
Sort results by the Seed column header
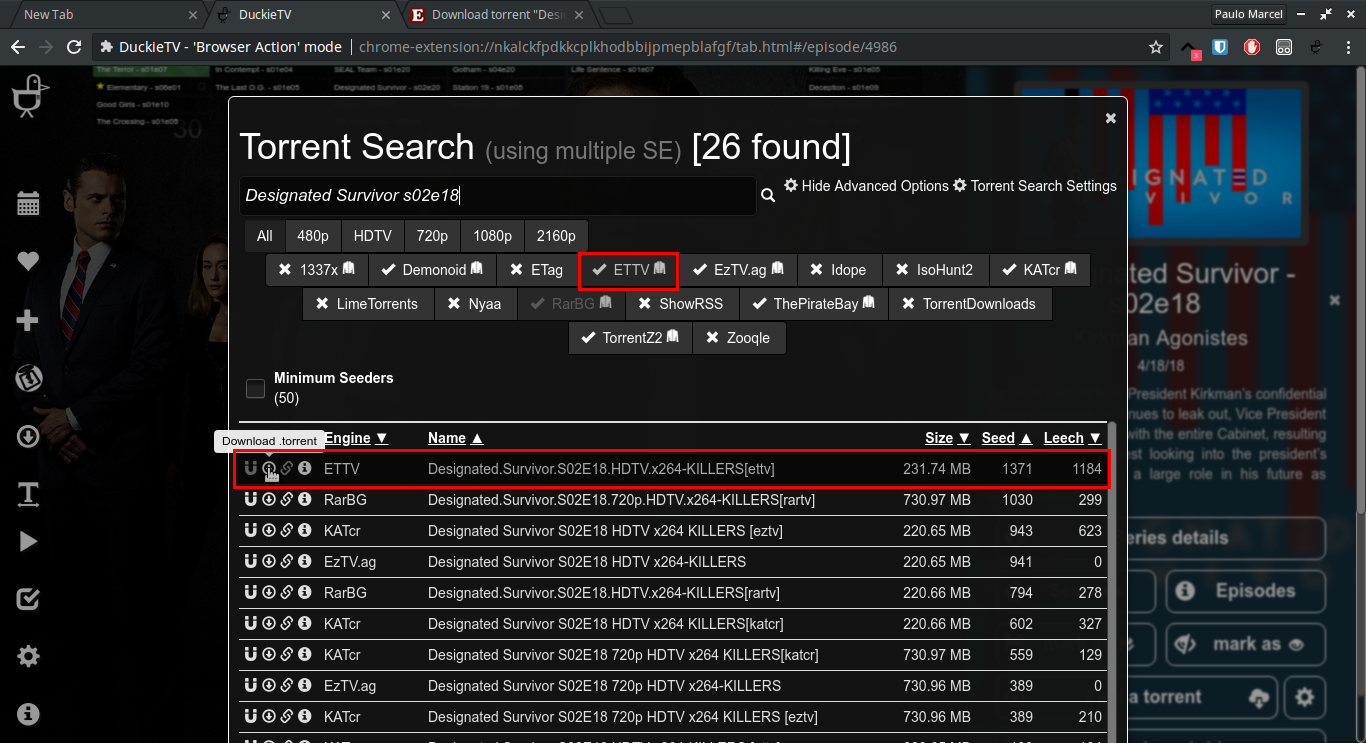click(1007, 438)
